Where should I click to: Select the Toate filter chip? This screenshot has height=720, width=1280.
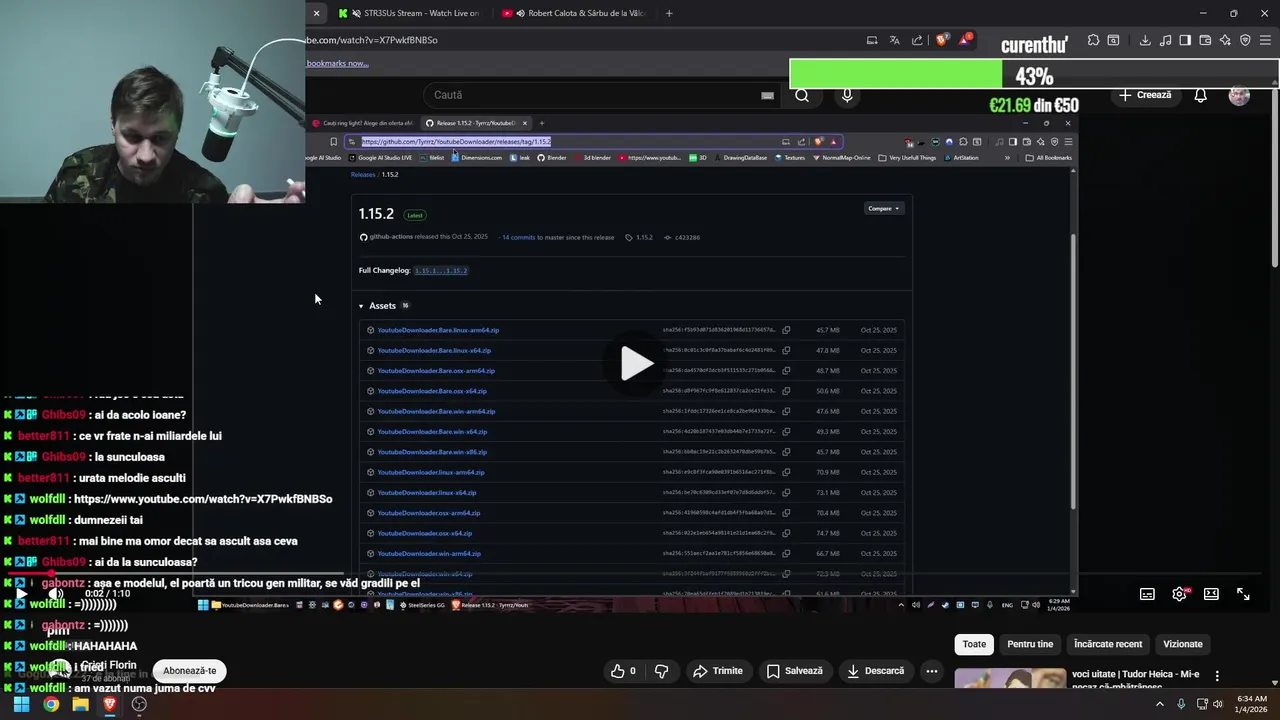click(974, 644)
